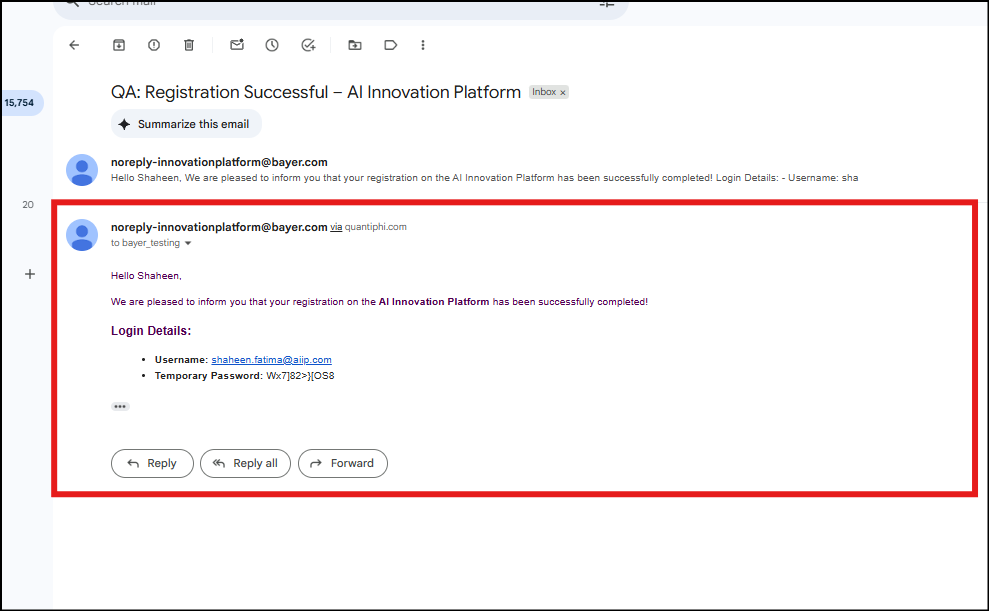
Task: Delete this email with trash icon
Action: [x=189, y=45]
